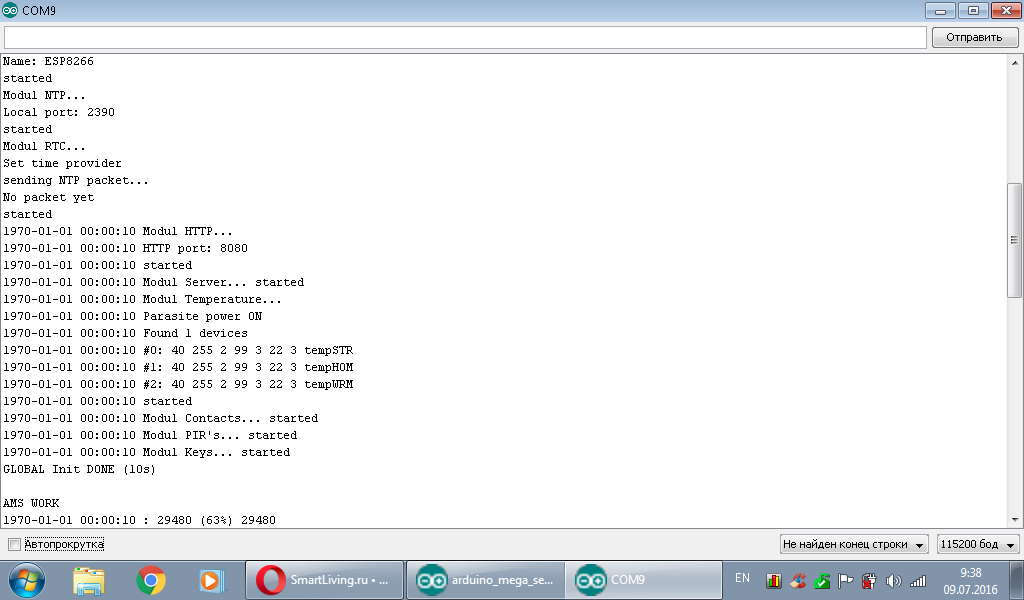Toggle the Автопрокрутка checkbox
Screen dimensions: 1024x600
click(x=14, y=543)
